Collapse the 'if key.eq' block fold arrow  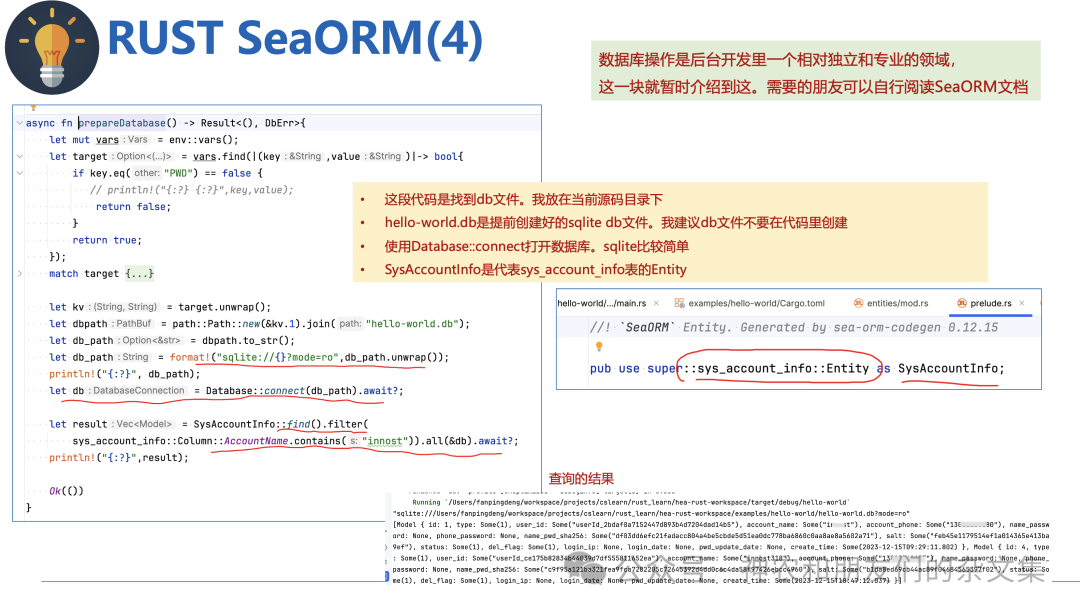click(19, 173)
